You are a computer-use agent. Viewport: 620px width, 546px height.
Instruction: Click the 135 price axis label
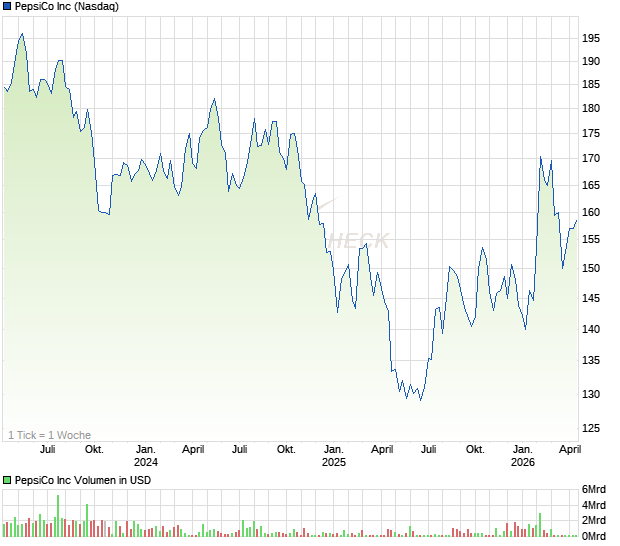[x=591, y=361]
